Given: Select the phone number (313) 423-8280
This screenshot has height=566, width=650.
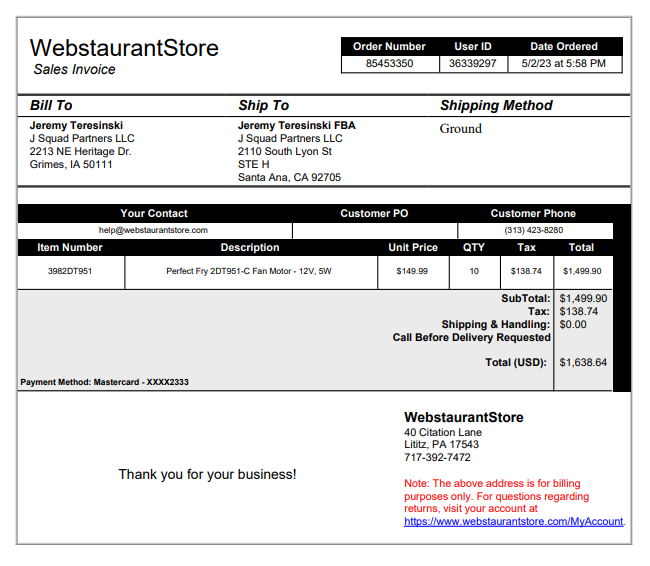Looking at the screenshot, I should pyautogui.click(x=534, y=230).
